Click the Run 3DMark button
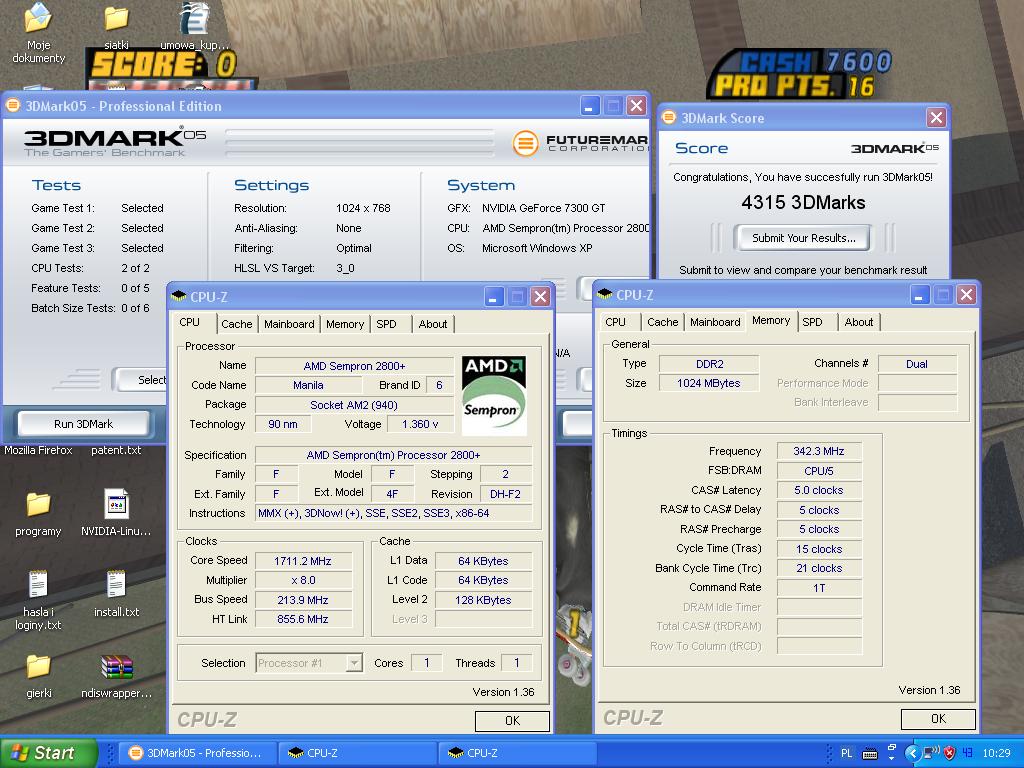The height and width of the screenshot is (768, 1024). click(83, 424)
